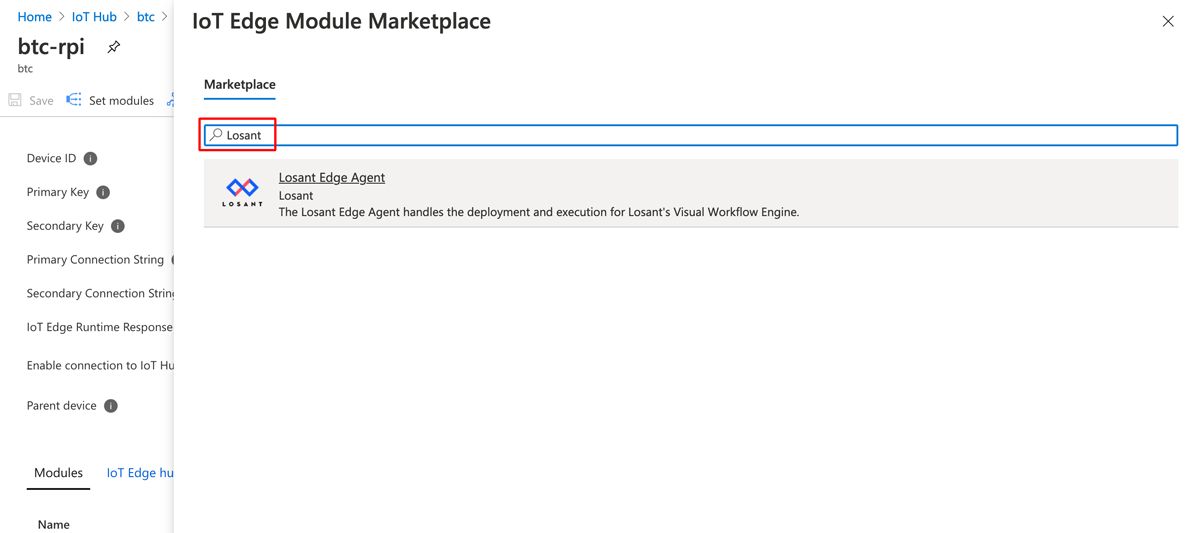Open btc breadcrumb link
The height and width of the screenshot is (533, 1200).
click(x=146, y=17)
